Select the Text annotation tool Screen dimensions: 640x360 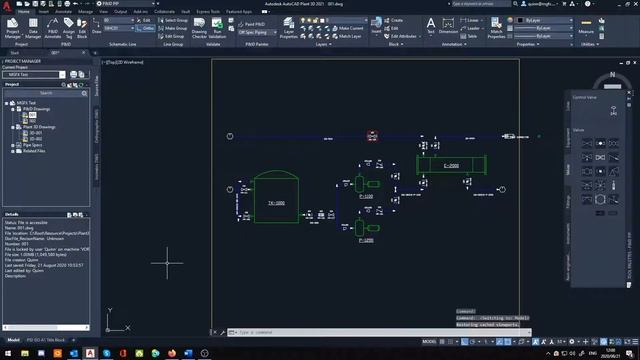[431, 25]
